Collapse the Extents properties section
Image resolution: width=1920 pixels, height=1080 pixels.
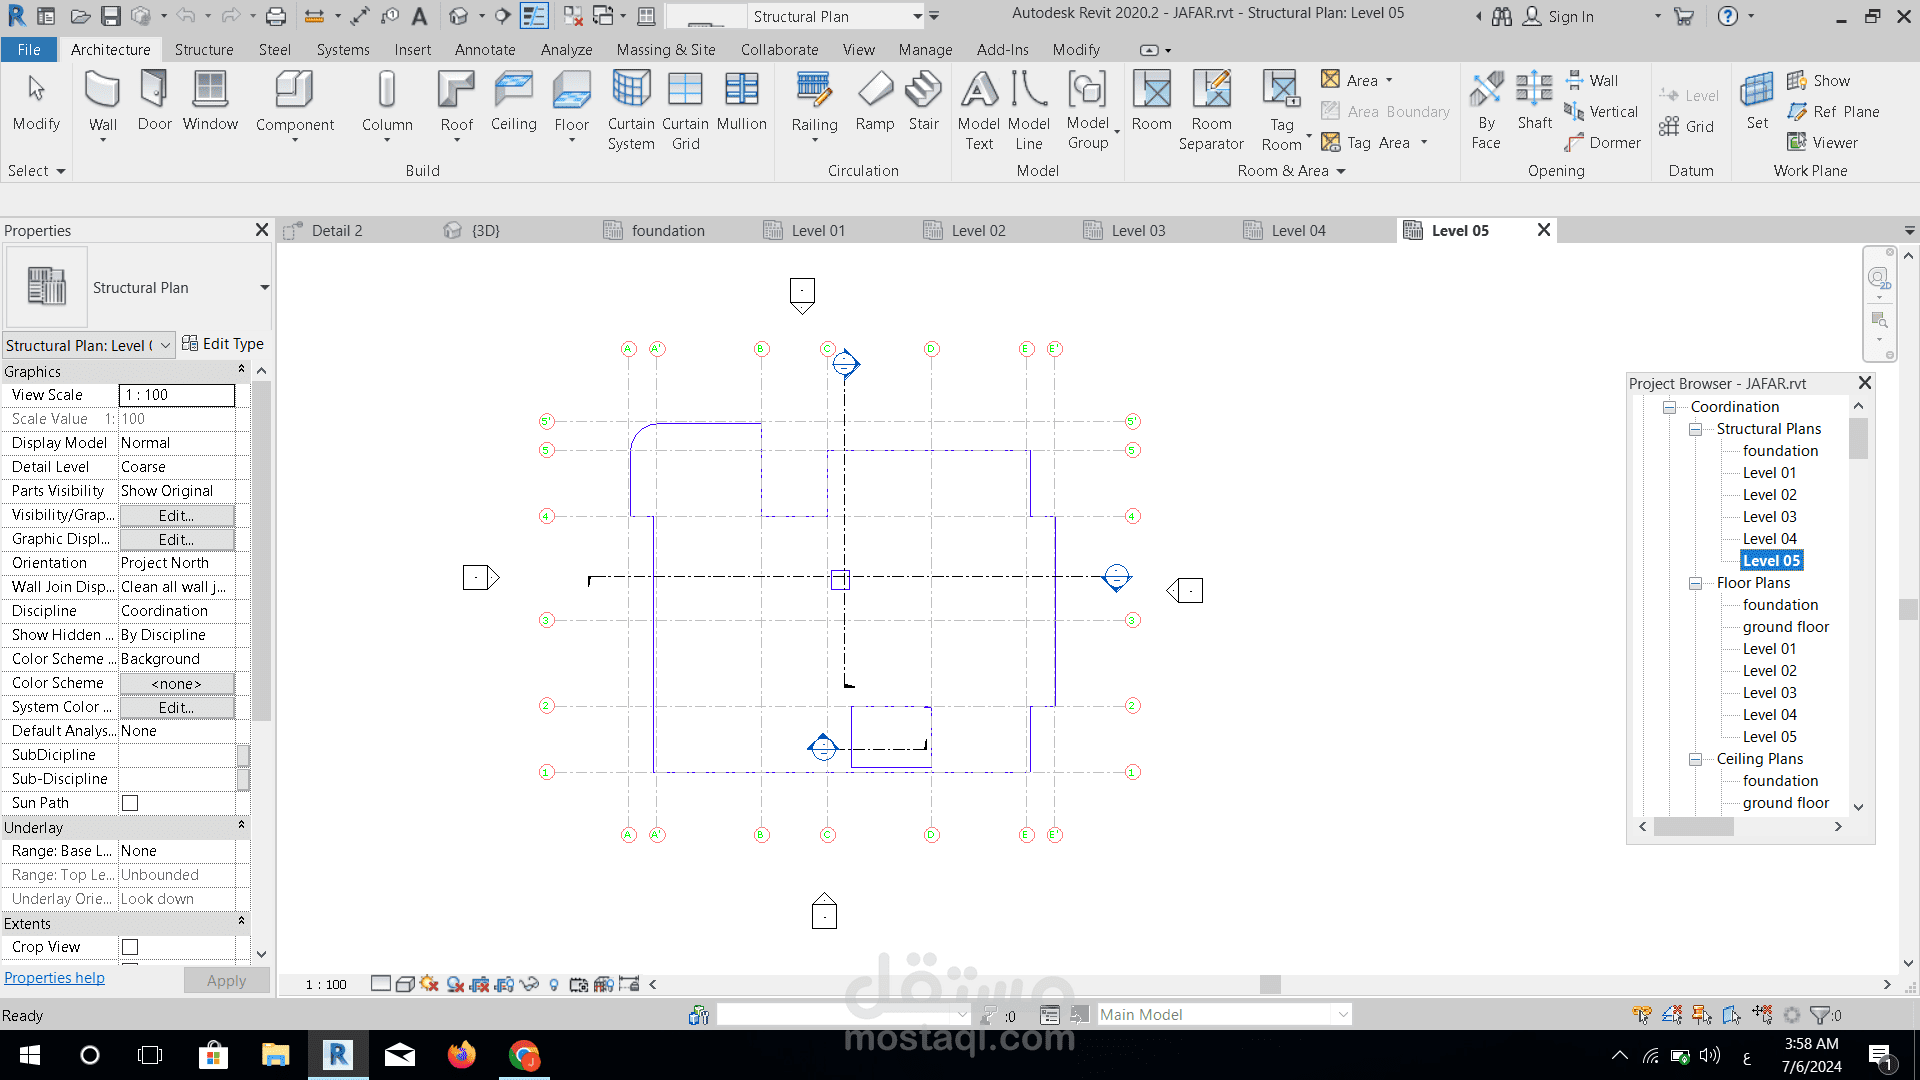(241, 922)
